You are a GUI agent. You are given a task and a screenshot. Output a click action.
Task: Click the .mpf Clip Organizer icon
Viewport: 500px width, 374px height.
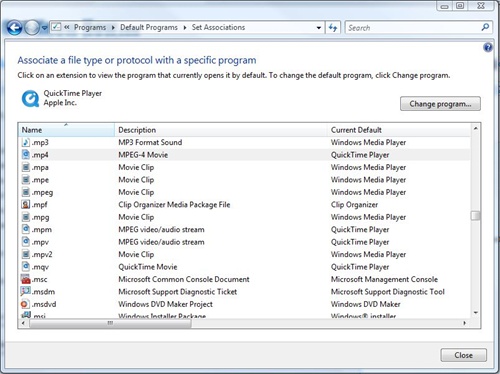(26, 204)
